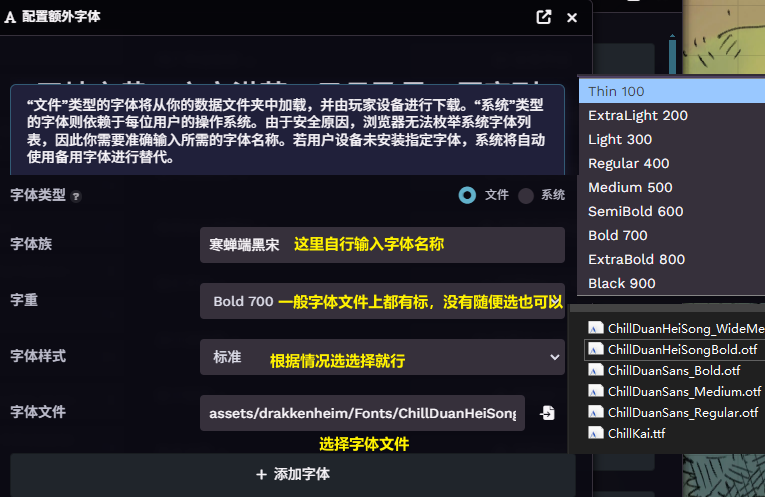Image resolution: width=765 pixels, height=497 pixels.
Task: Click the ChillDuanSans_Bold.otf file icon
Action: [595, 371]
